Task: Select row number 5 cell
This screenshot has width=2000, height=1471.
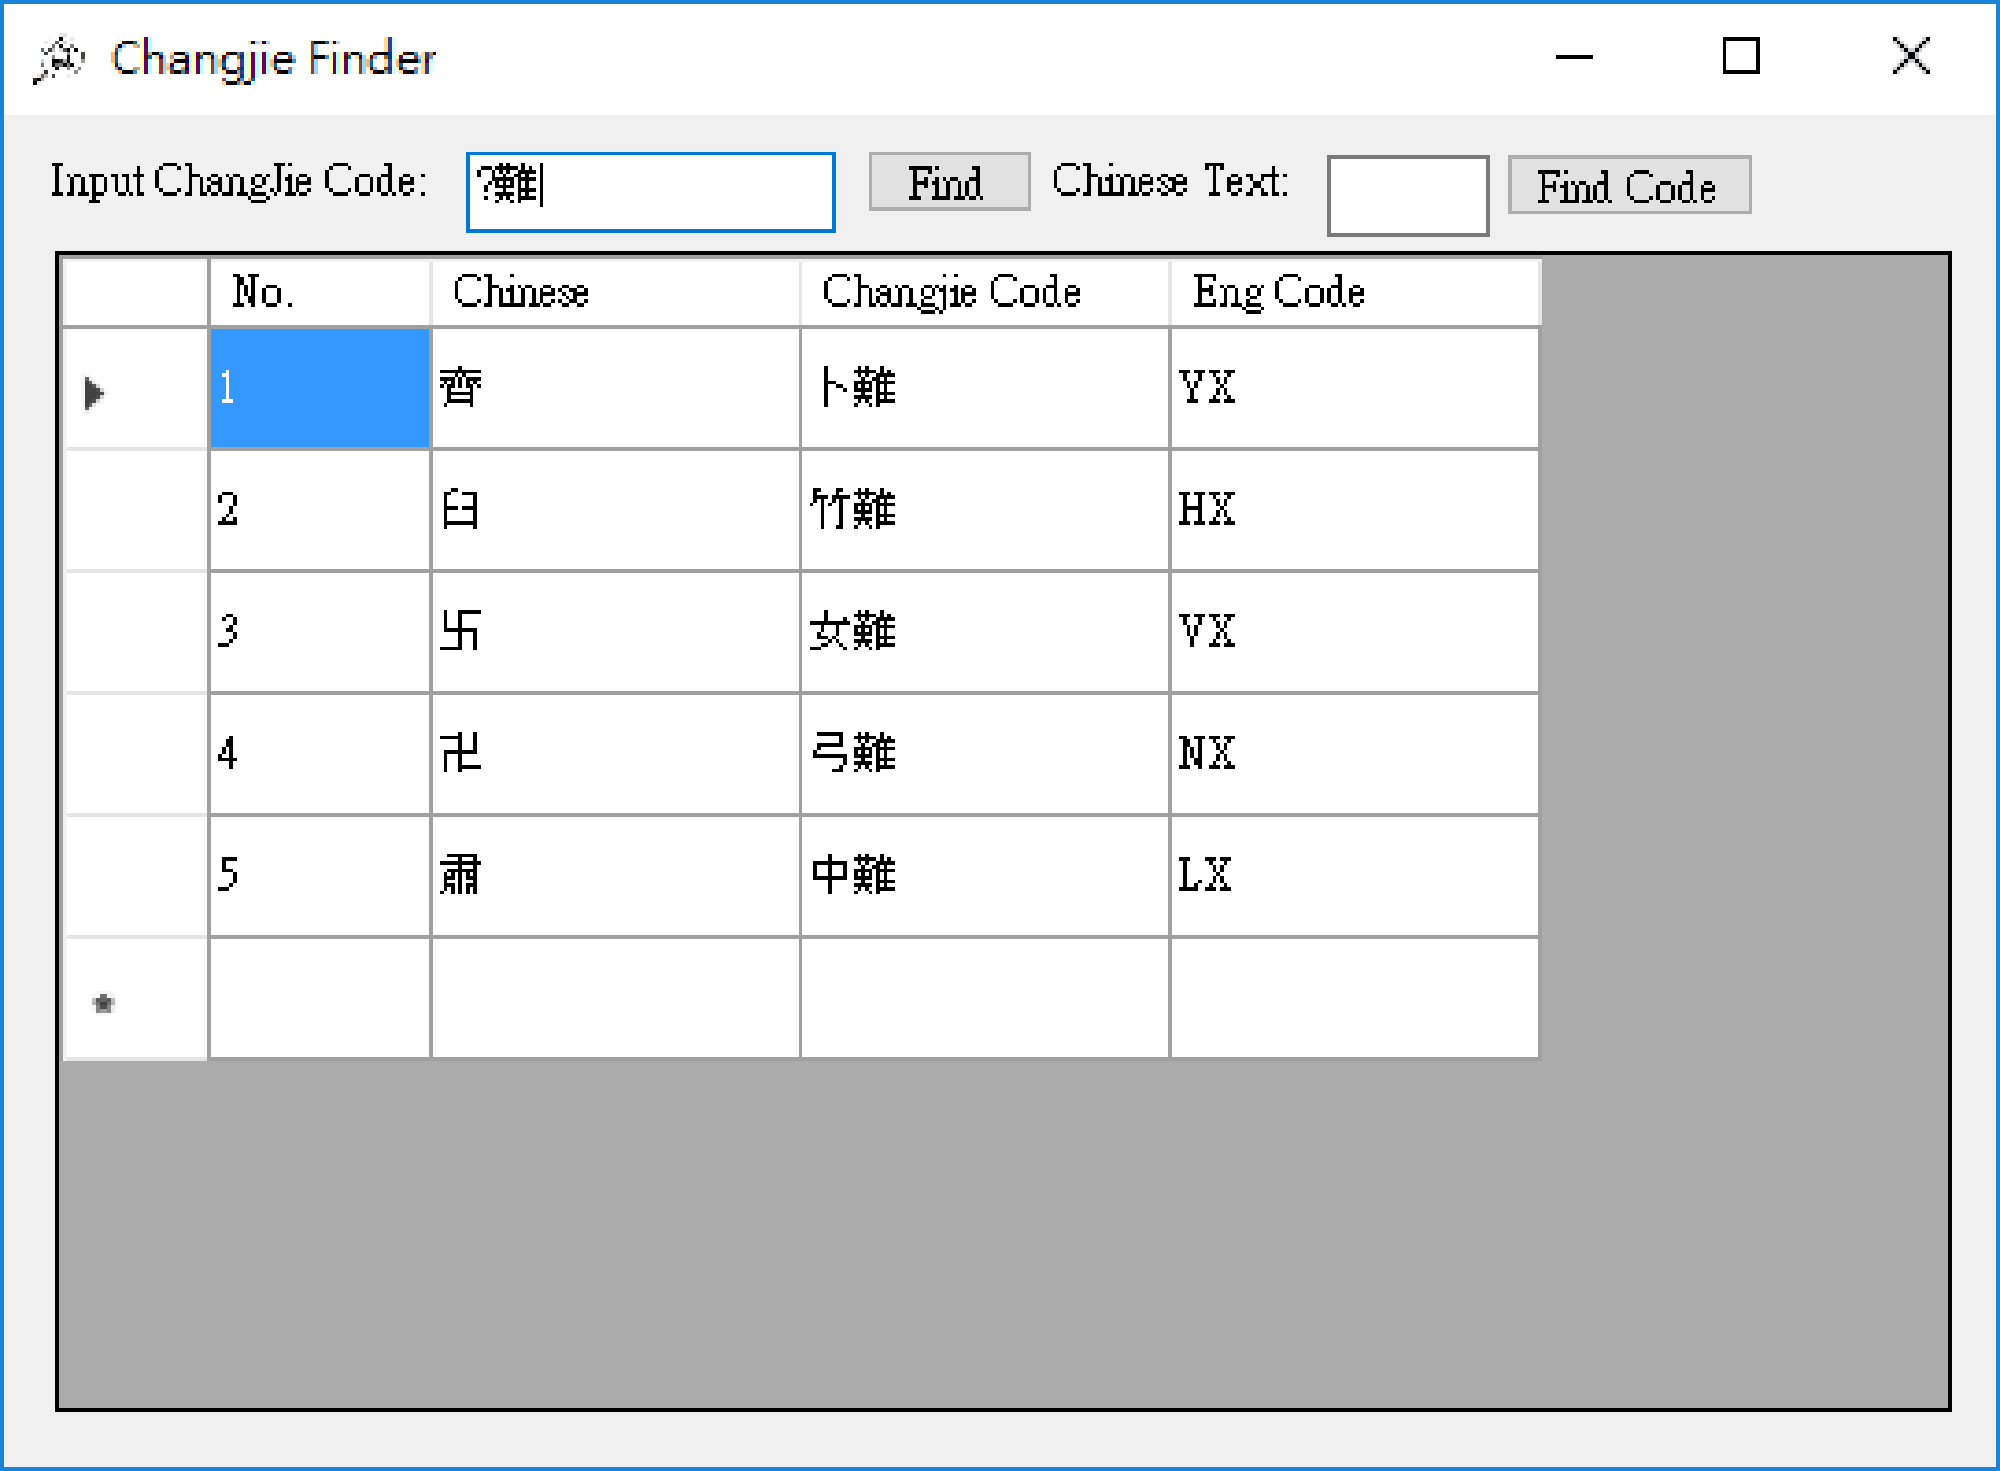Action: point(319,877)
